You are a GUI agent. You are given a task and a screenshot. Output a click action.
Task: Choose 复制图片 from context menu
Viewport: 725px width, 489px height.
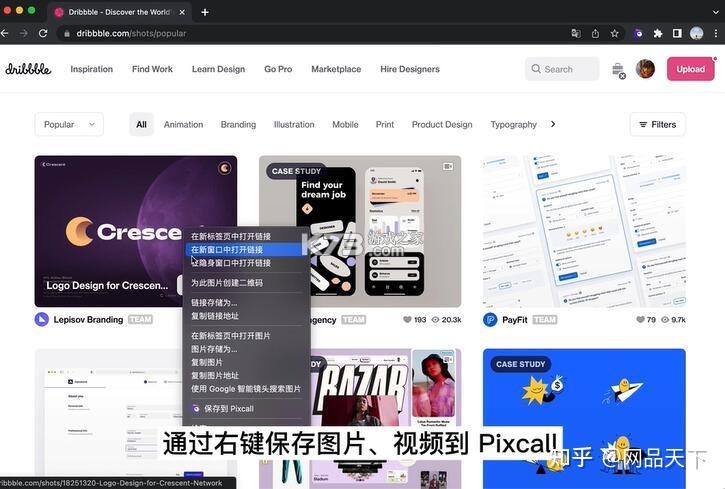click(x=245, y=362)
